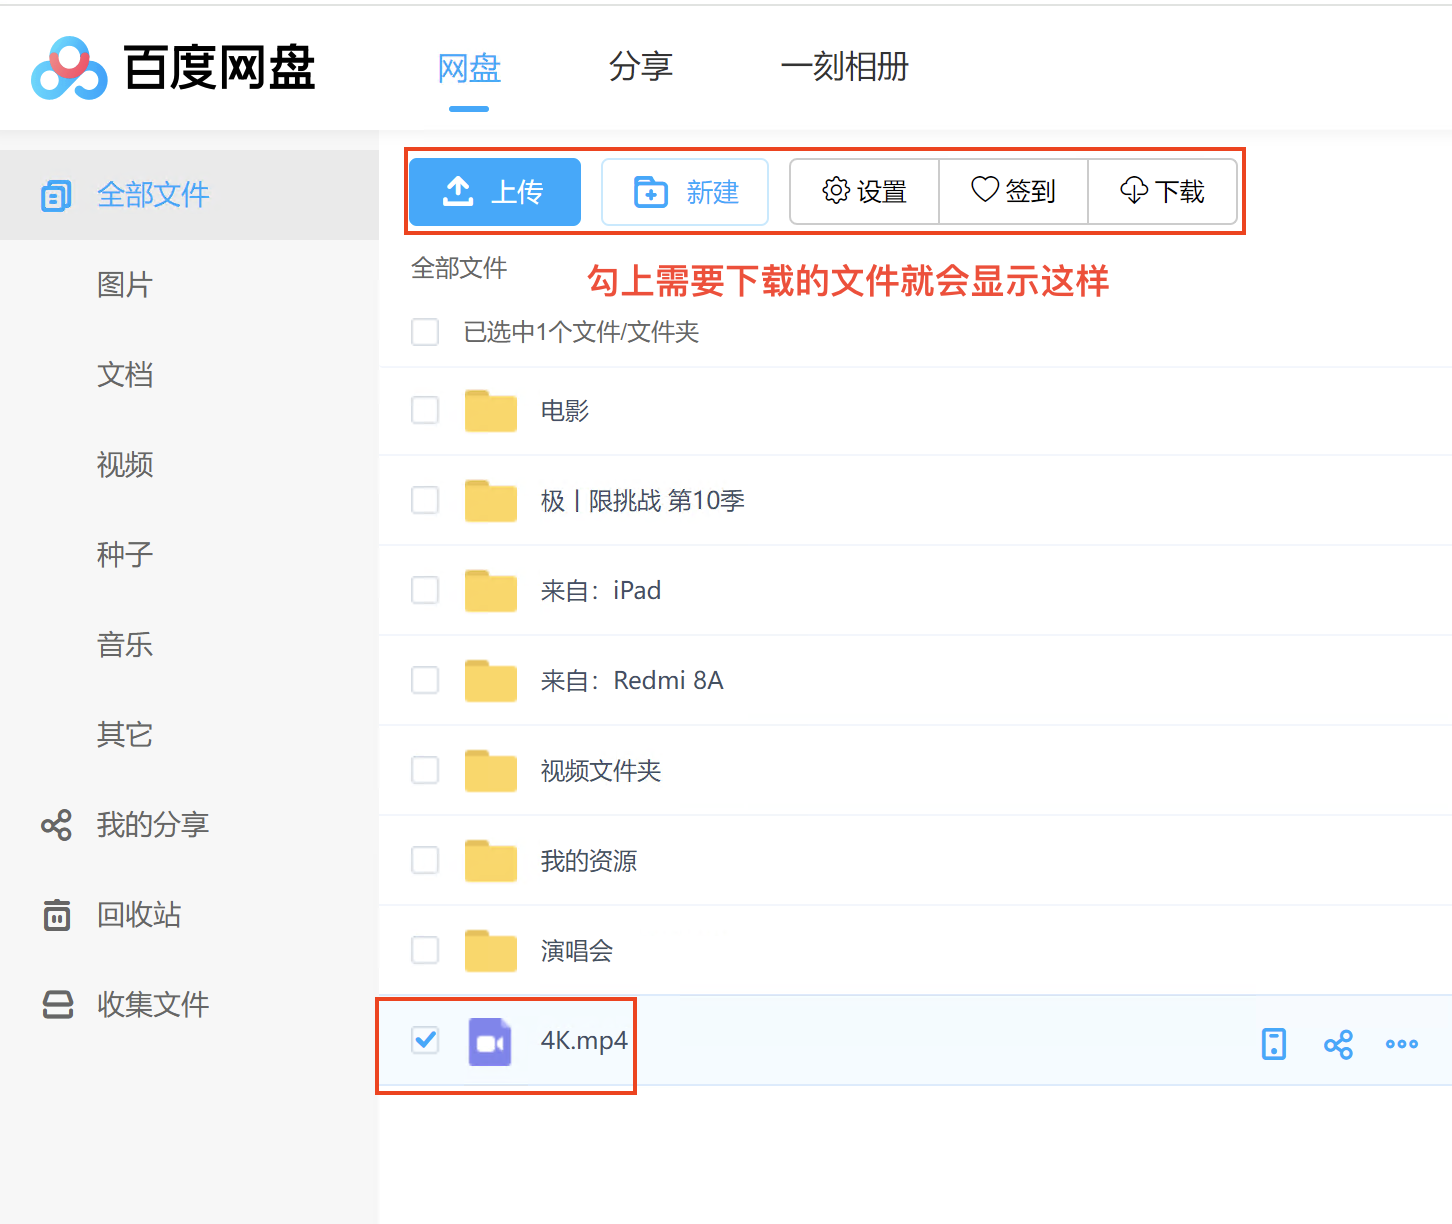Open the 电影 folder name
1452x1224 pixels.
pos(565,411)
